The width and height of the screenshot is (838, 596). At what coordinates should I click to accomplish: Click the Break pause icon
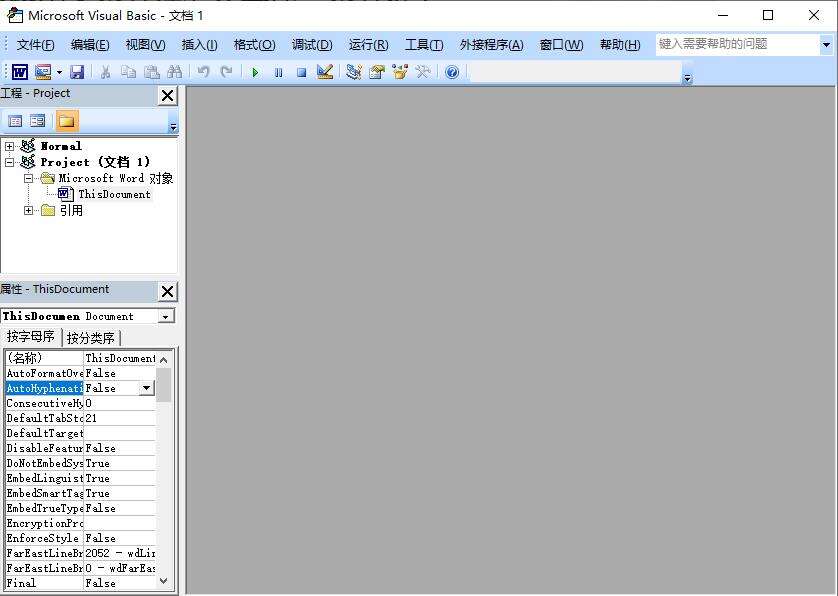(x=278, y=72)
